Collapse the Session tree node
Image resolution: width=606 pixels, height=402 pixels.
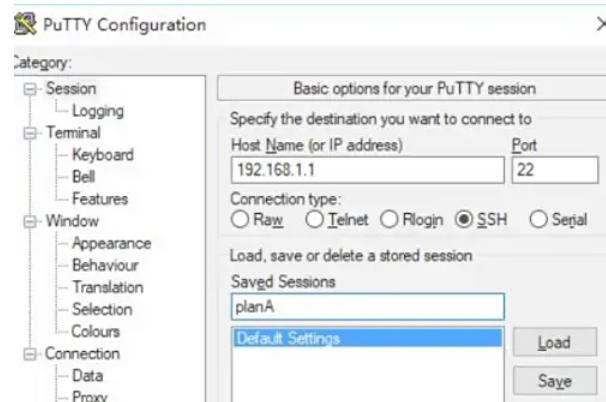31,89
